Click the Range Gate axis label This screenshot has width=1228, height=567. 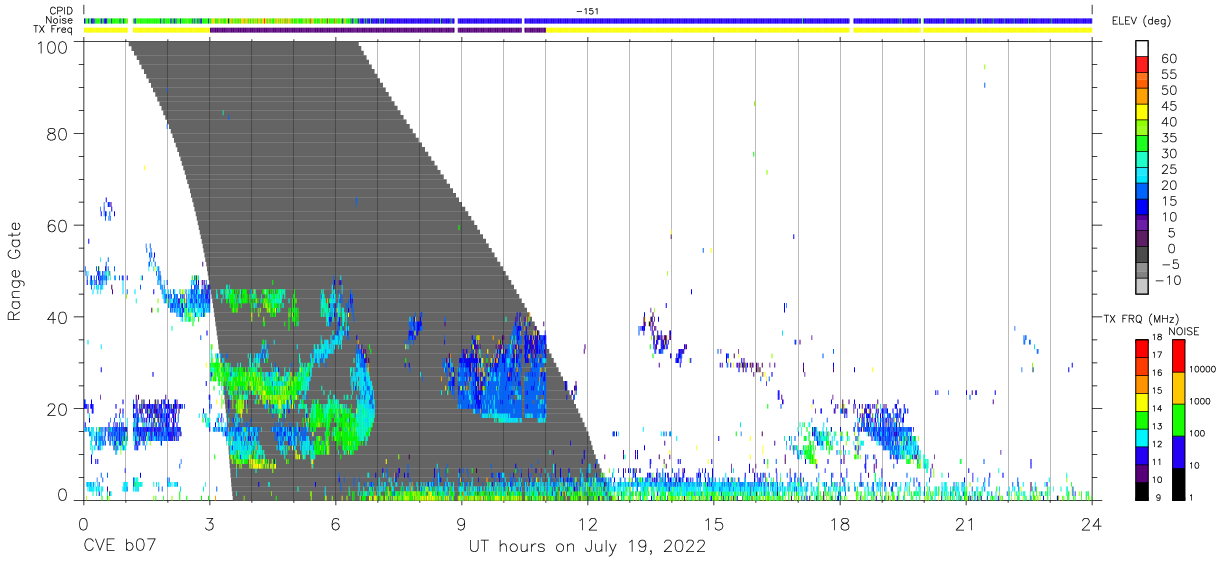(x=15, y=271)
